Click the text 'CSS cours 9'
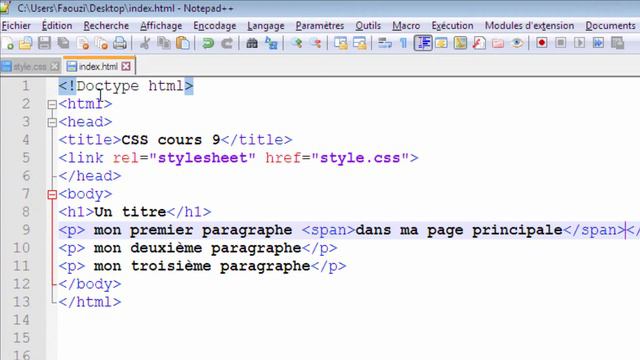 171,140
